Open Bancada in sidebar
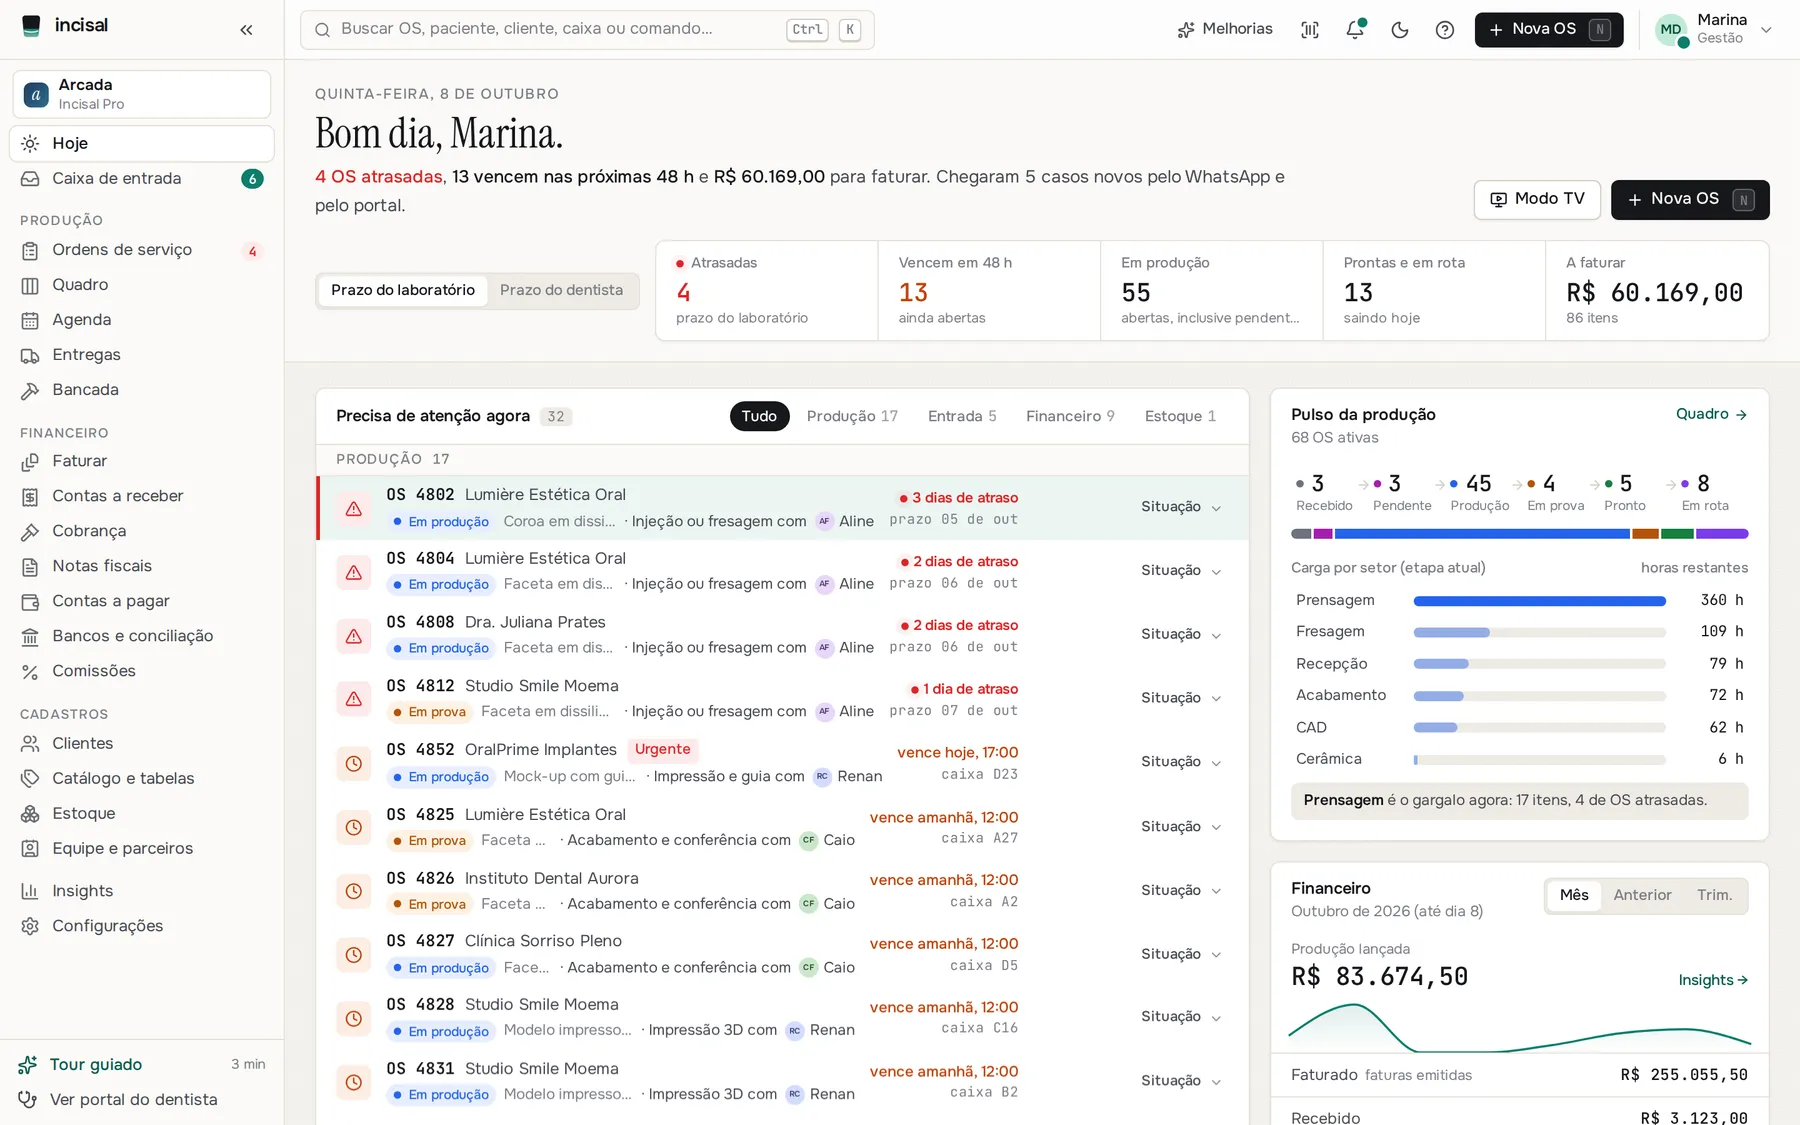The image size is (1800, 1125). pyautogui.click(x=142, y=390)
